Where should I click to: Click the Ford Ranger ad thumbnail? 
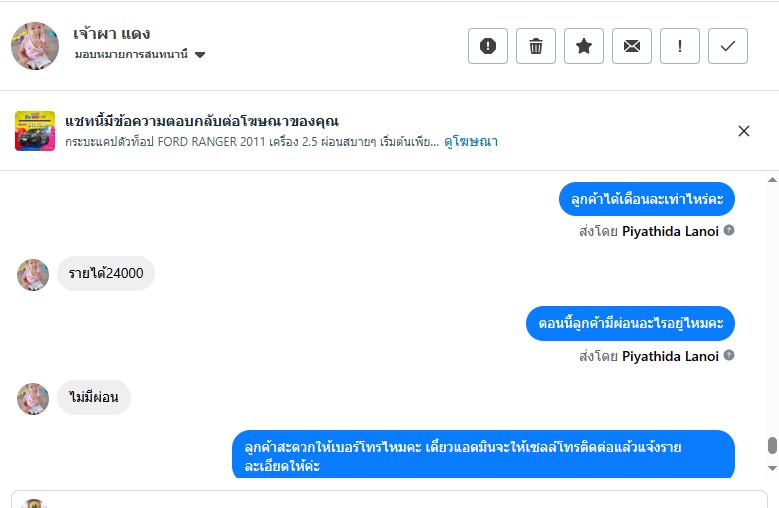coord(35,131)
